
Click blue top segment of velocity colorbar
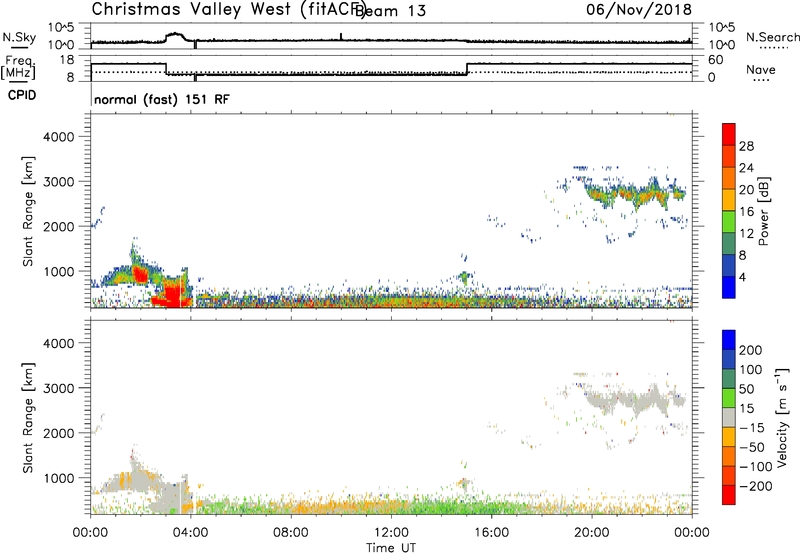729,340
